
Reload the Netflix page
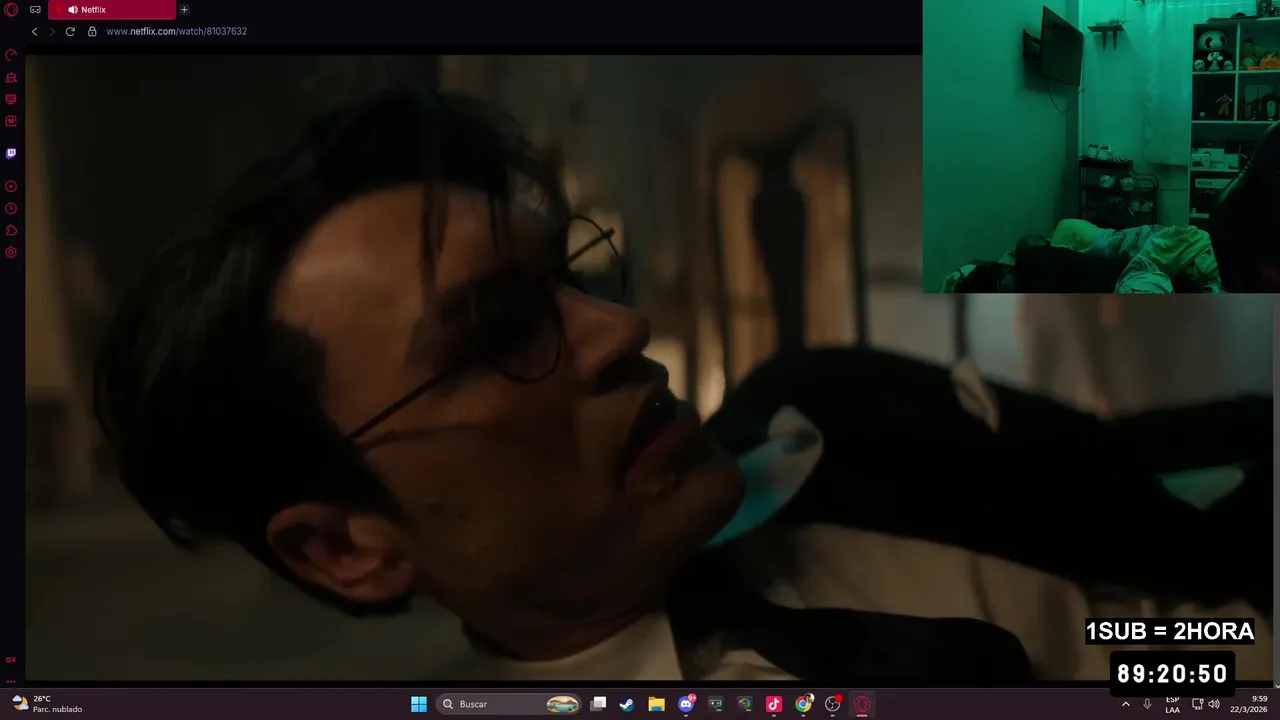[70, 31]
